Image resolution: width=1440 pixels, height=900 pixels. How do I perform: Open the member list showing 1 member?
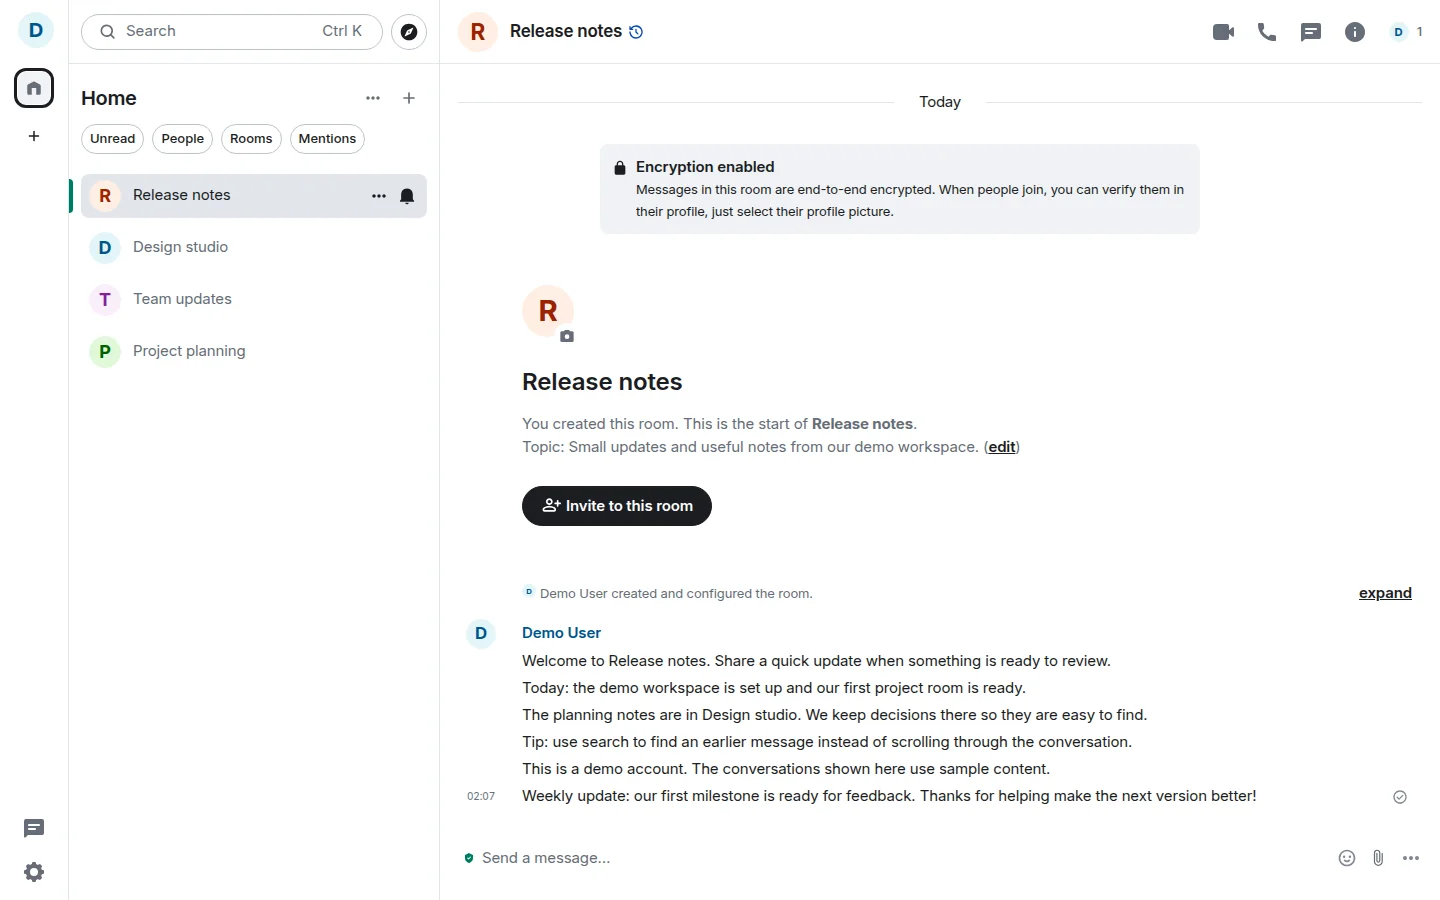[x=1407, y=32]
